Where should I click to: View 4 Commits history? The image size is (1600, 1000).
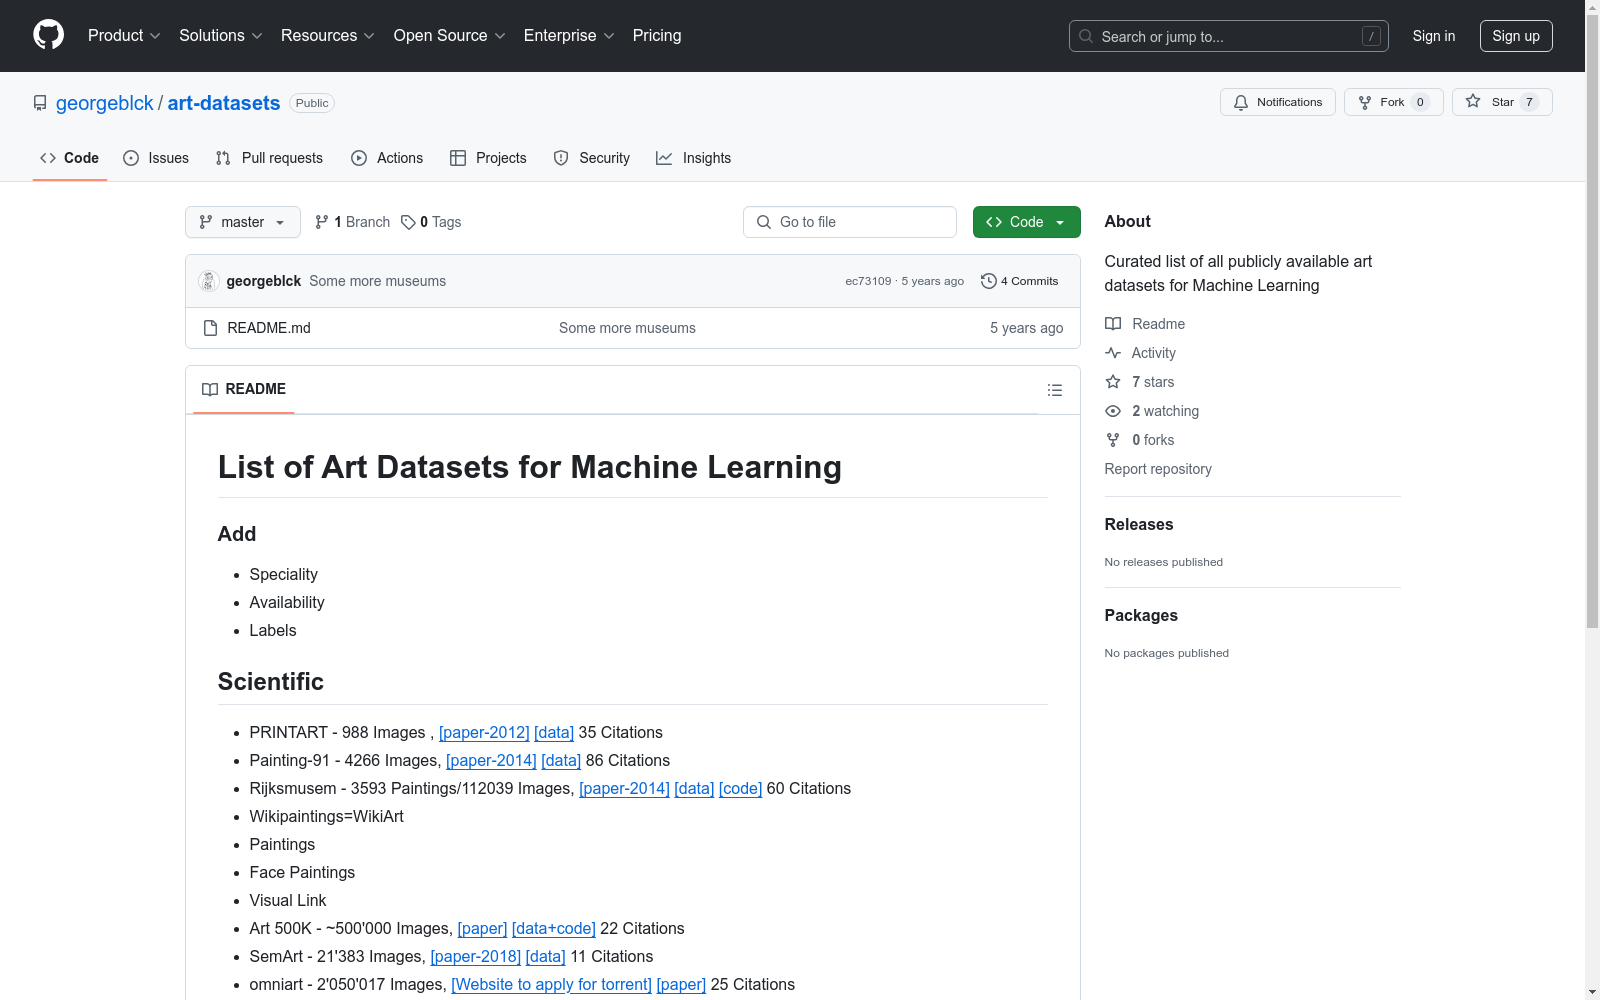pyautogui.click(x=1020, y=281)
